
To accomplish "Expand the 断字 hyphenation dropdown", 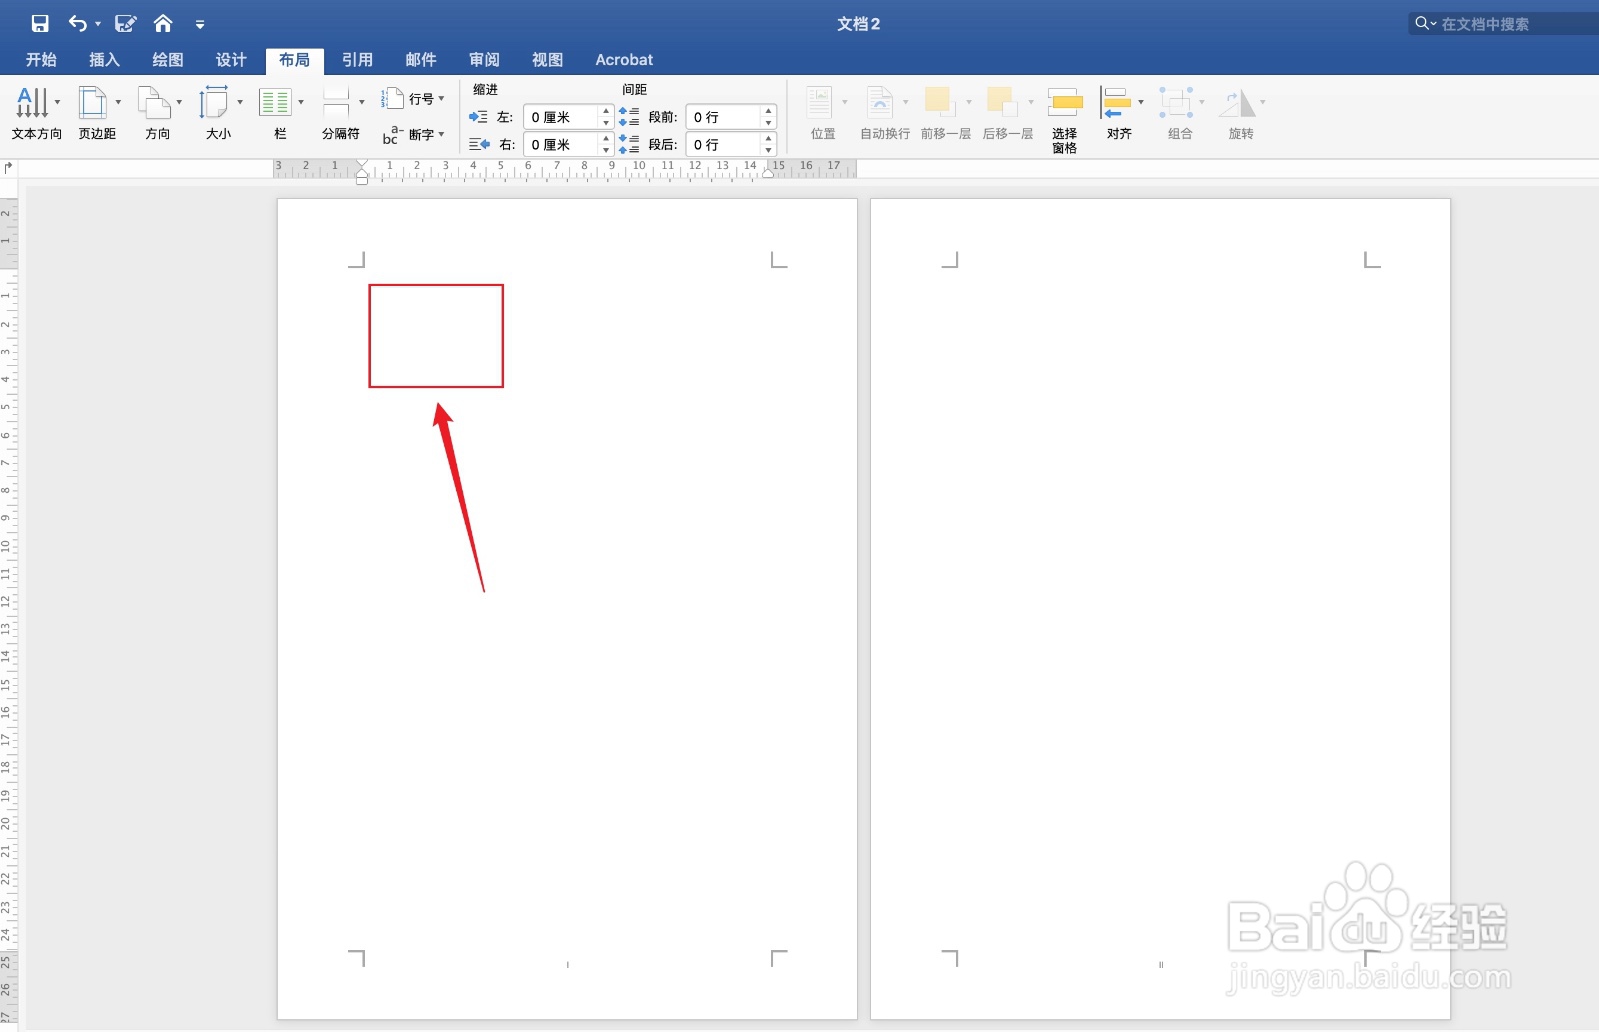I will (441, 134).
